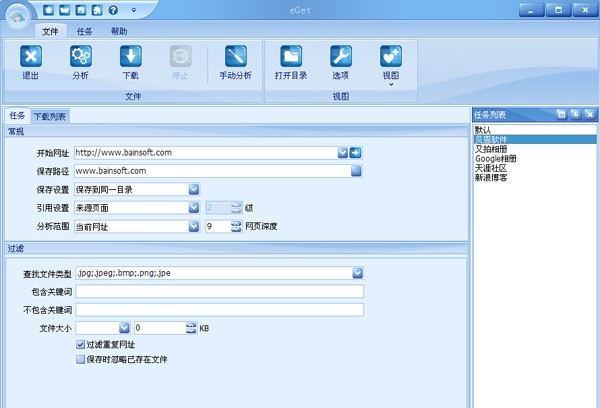Image resolution: width=600 pixels, height=408 pixels.
Task: Click the 过滤 section header
Action: click(236, 248)
